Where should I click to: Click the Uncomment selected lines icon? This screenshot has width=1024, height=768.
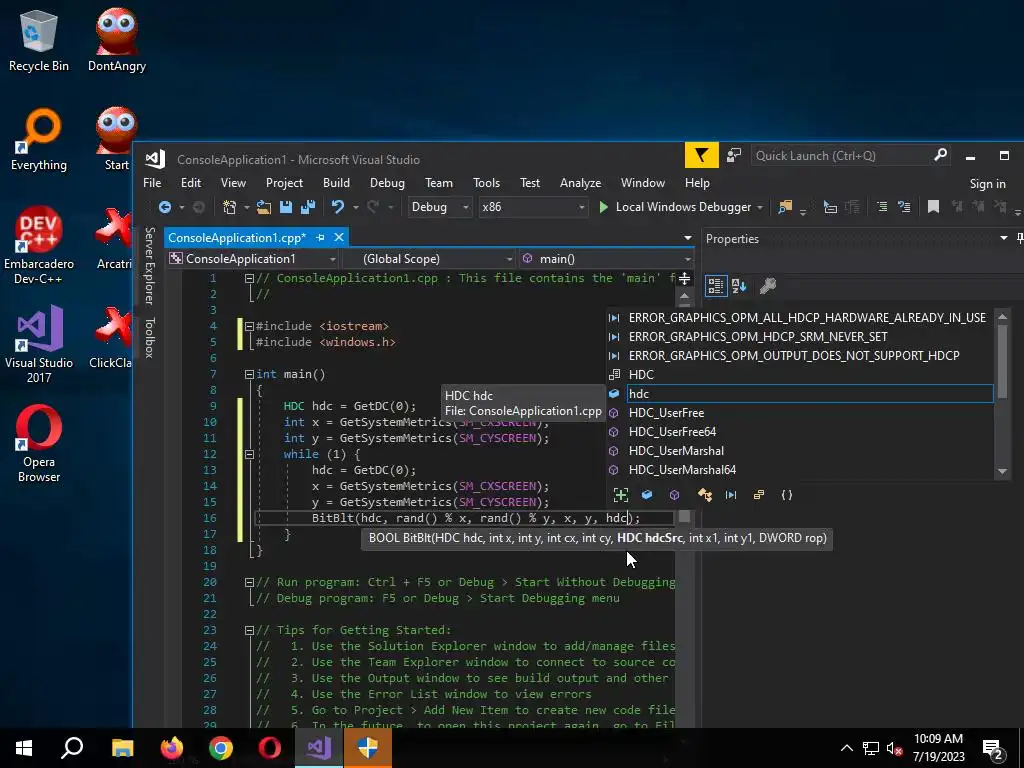pos(904,207)
